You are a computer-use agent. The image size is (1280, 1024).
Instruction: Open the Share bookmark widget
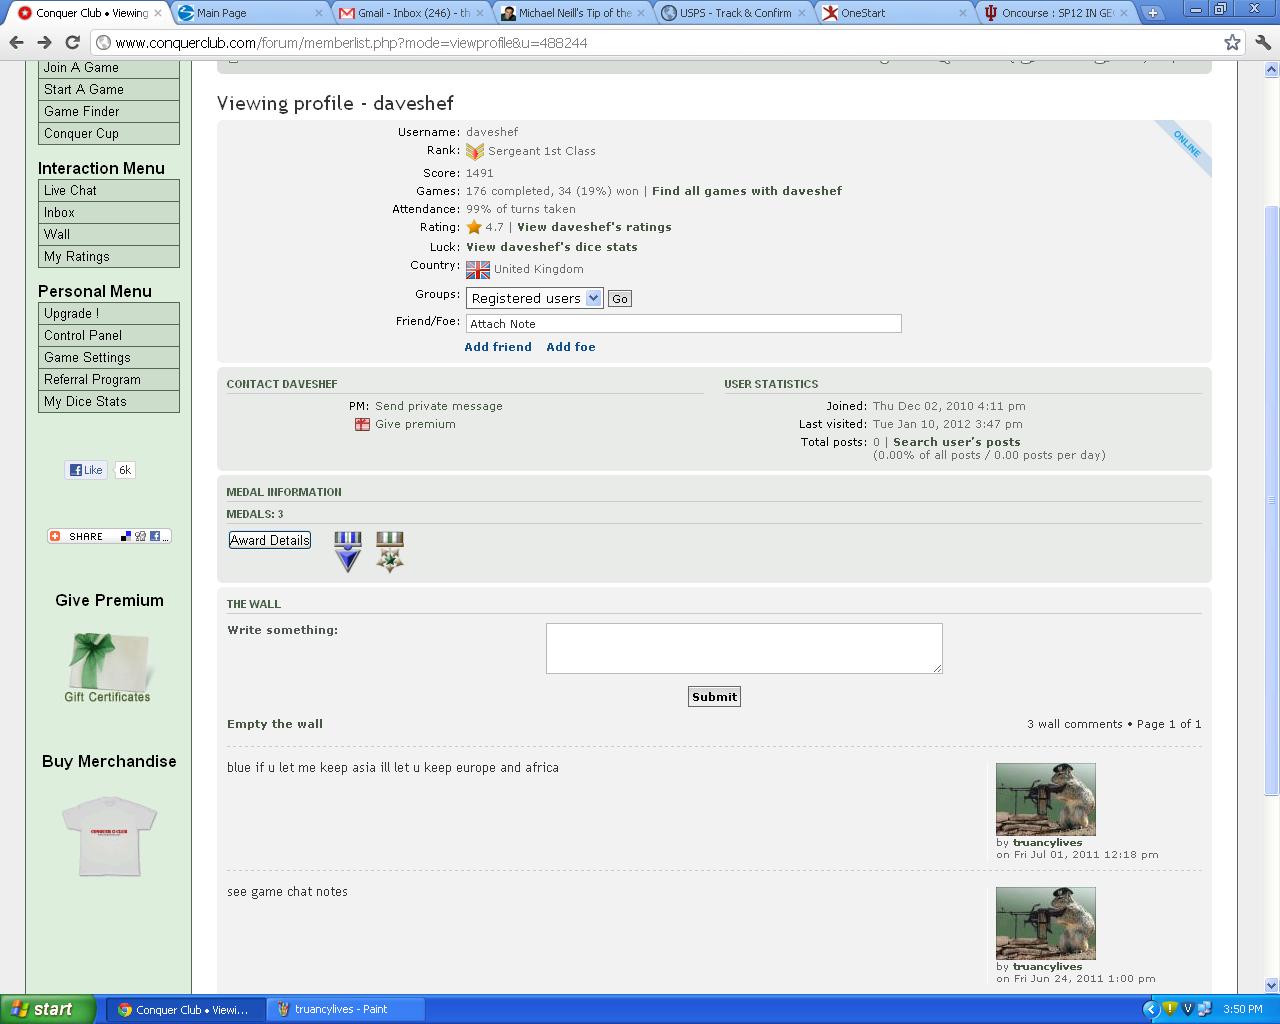108,536
